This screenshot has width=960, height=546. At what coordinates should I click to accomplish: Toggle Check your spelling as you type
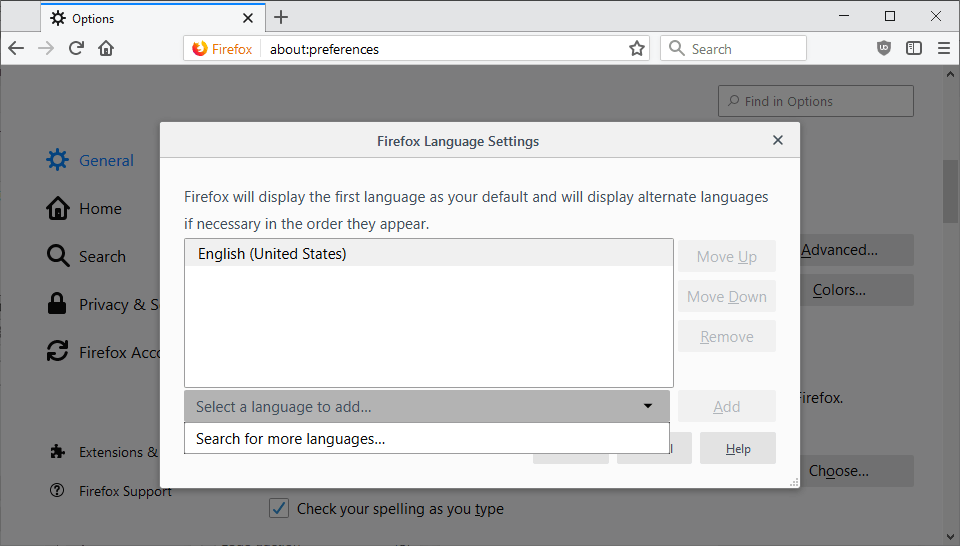279,508
